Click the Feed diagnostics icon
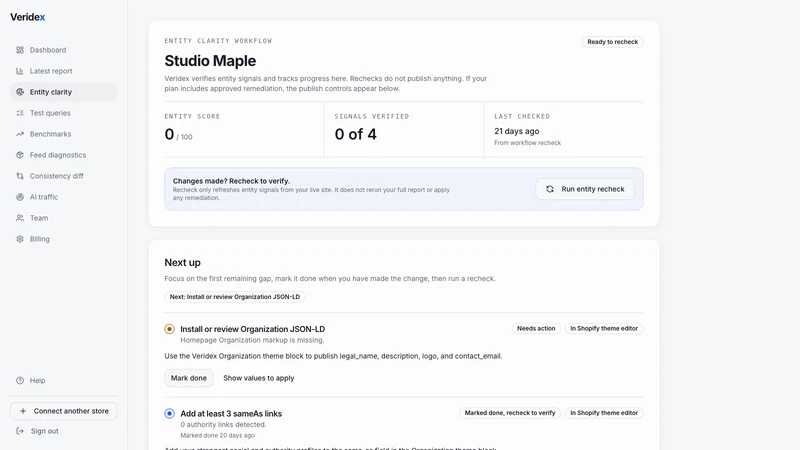 coord(20,155)
